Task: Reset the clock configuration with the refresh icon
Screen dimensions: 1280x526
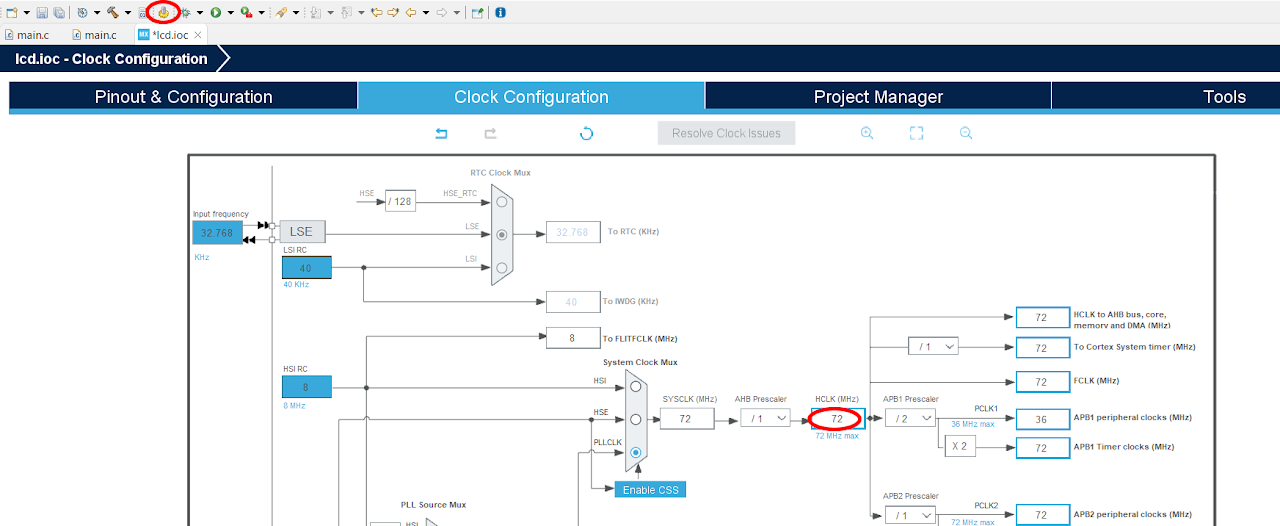Action: (x=587, y=133)
